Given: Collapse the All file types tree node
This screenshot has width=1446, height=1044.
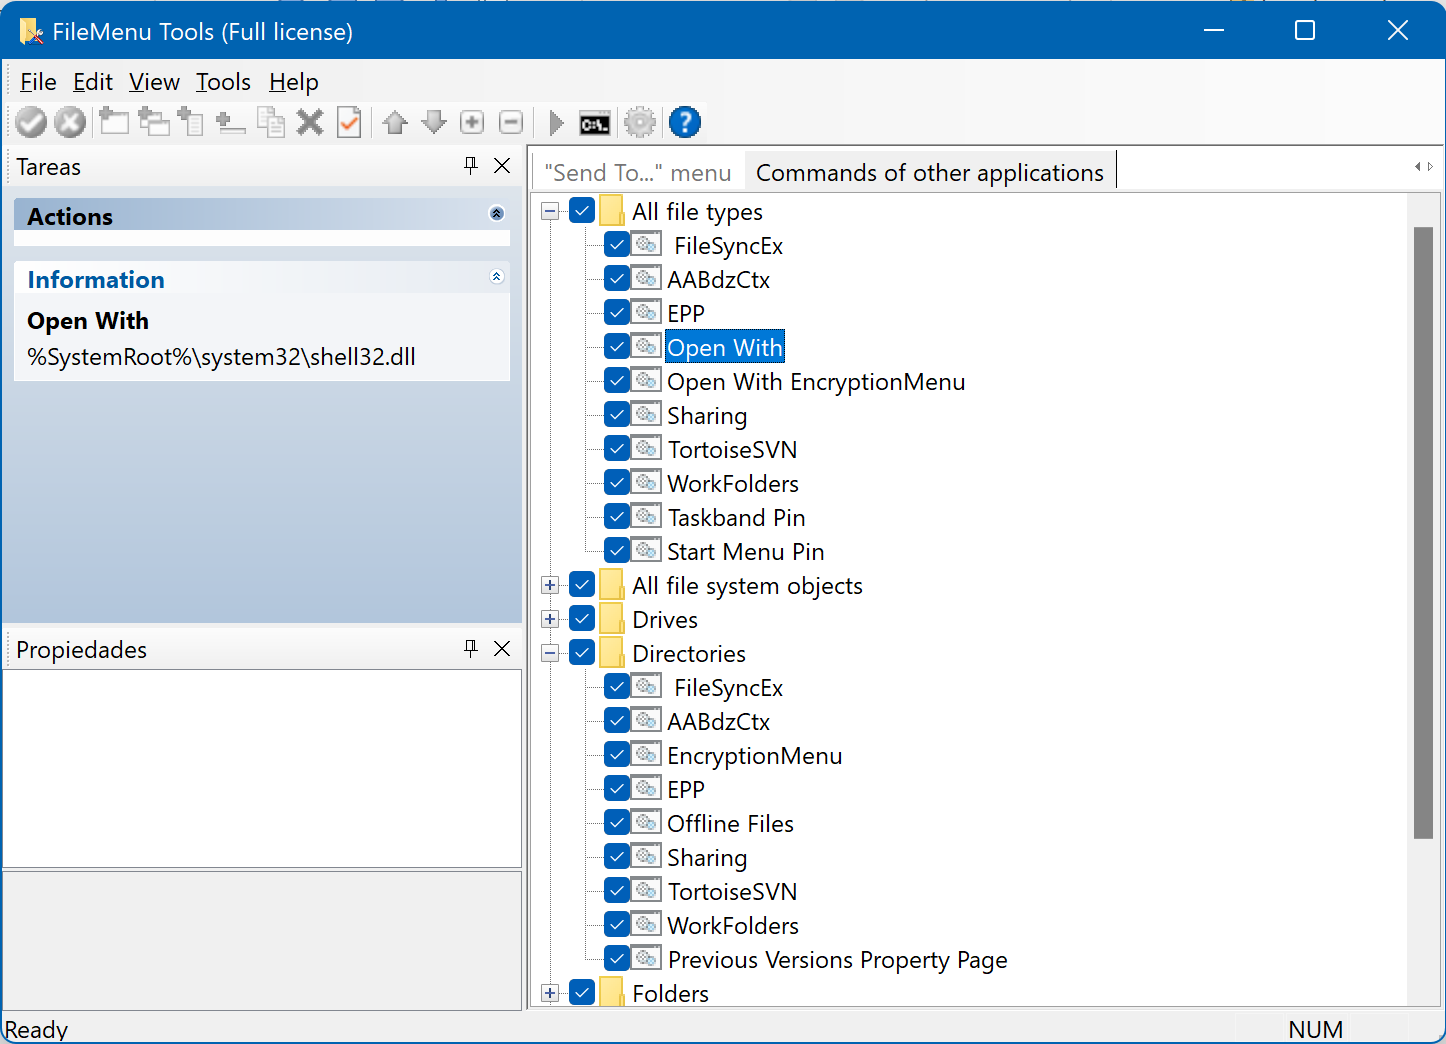Looking at the screenshot, I should pos(550,211).
